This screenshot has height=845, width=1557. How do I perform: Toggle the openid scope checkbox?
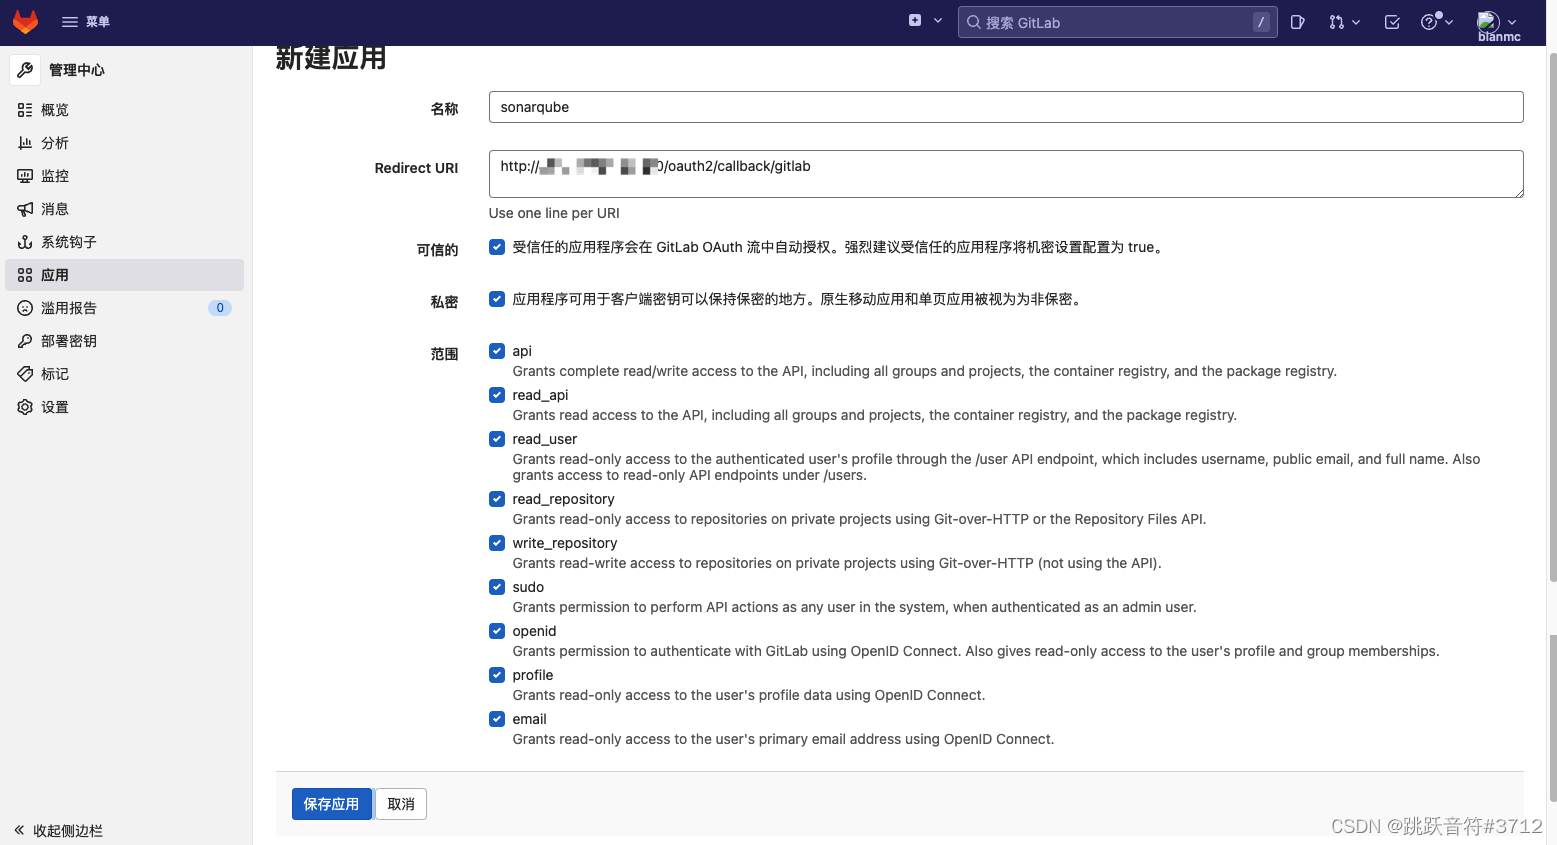[497, 631]
